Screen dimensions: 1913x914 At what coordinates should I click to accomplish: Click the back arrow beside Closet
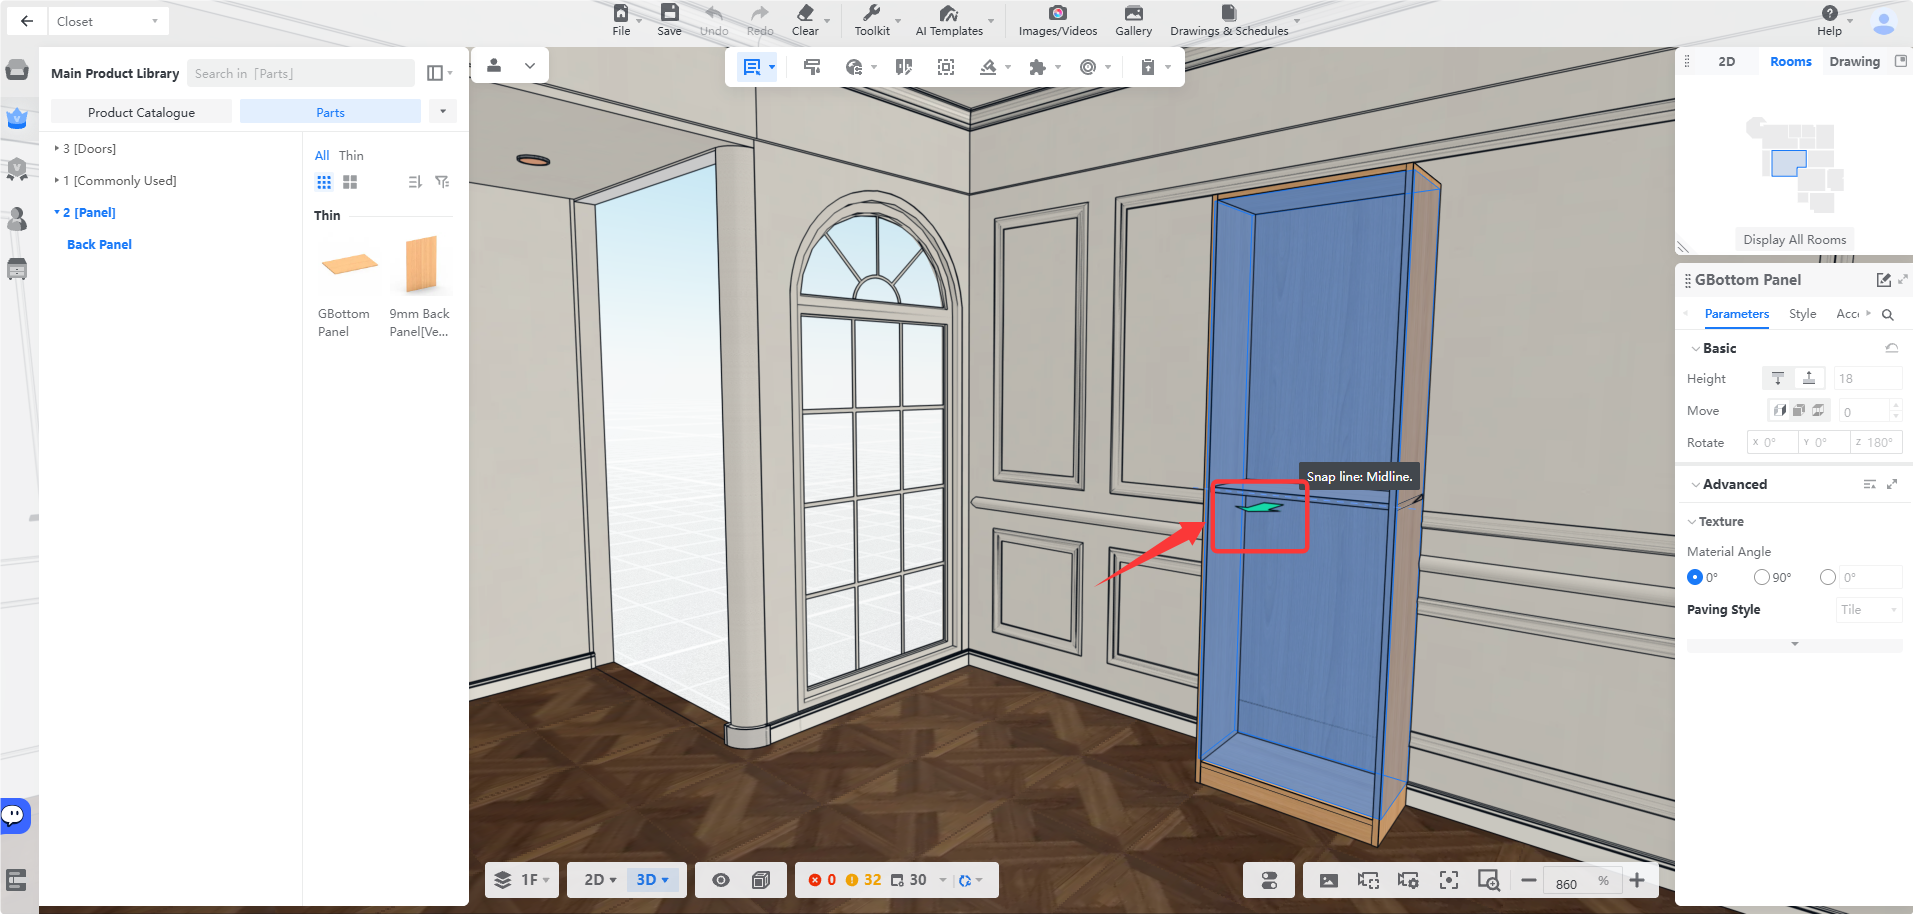(x=27, y=21)
